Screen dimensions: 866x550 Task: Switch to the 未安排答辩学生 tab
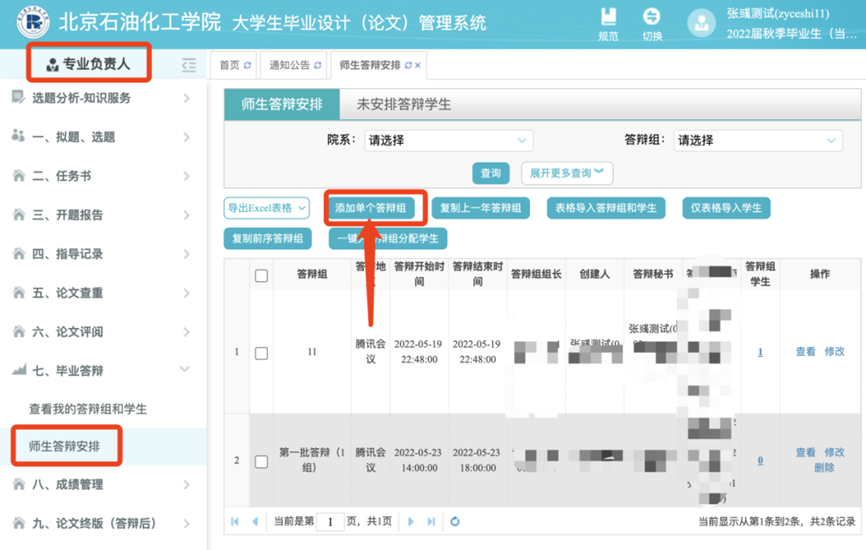403,104
